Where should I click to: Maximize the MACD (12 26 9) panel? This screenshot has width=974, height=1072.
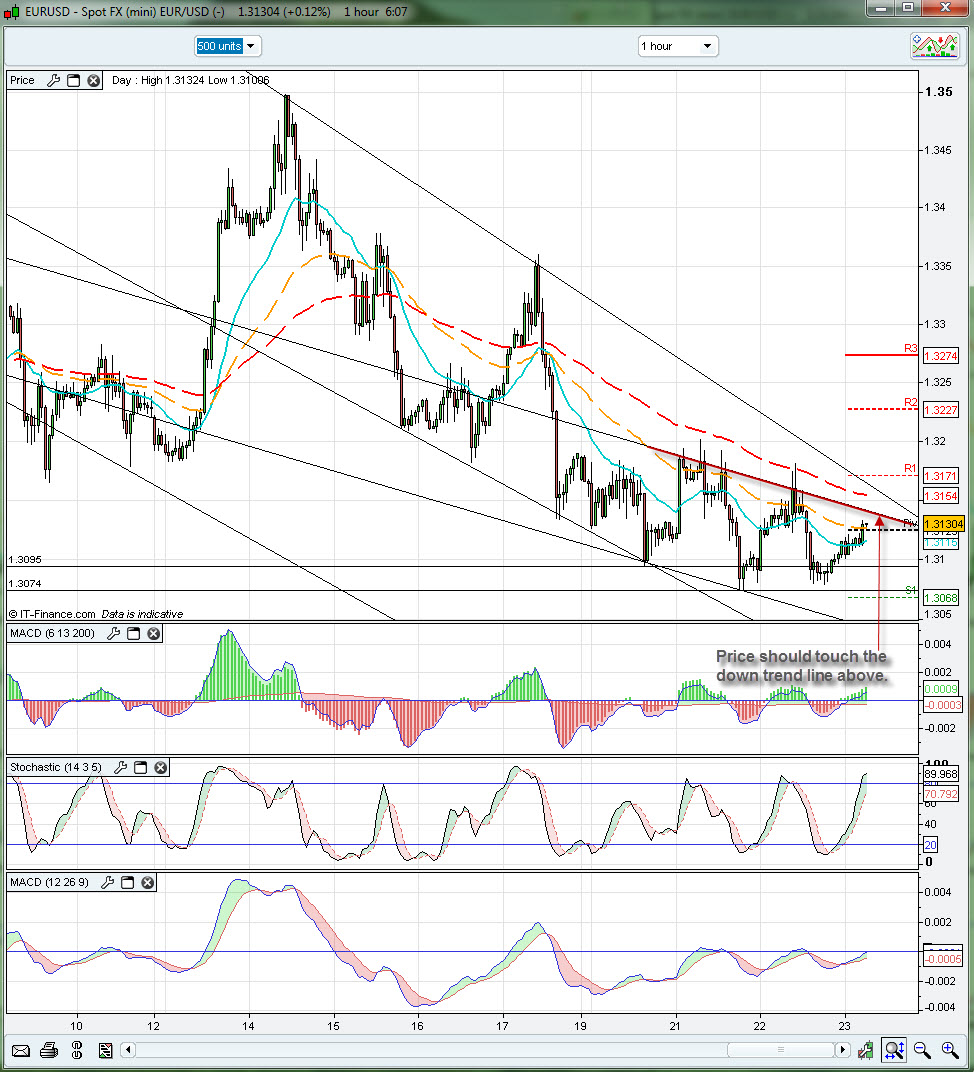128,883
